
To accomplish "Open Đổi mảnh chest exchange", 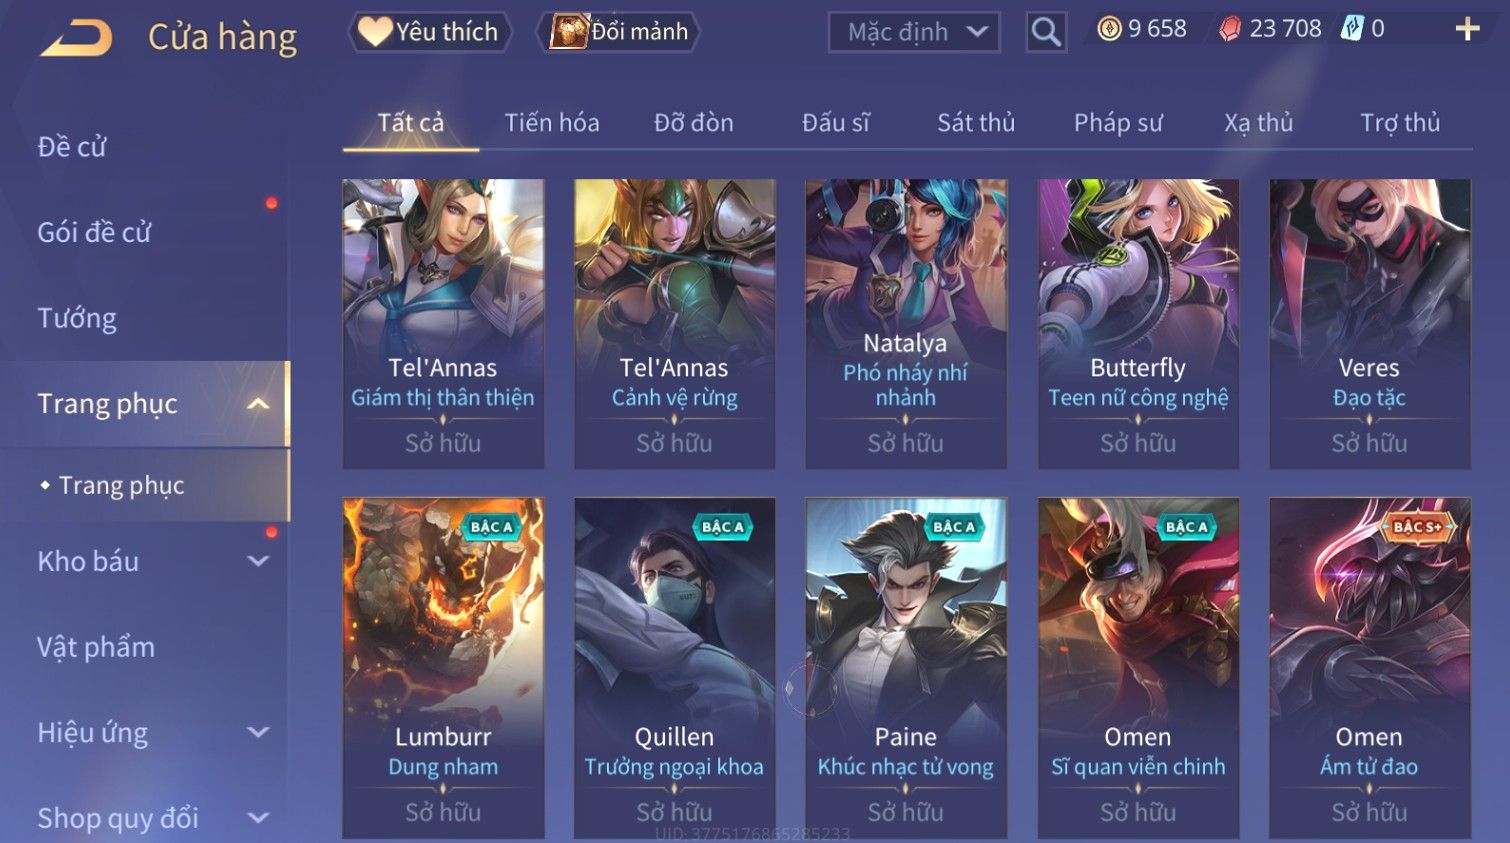I will pos(618,32).
